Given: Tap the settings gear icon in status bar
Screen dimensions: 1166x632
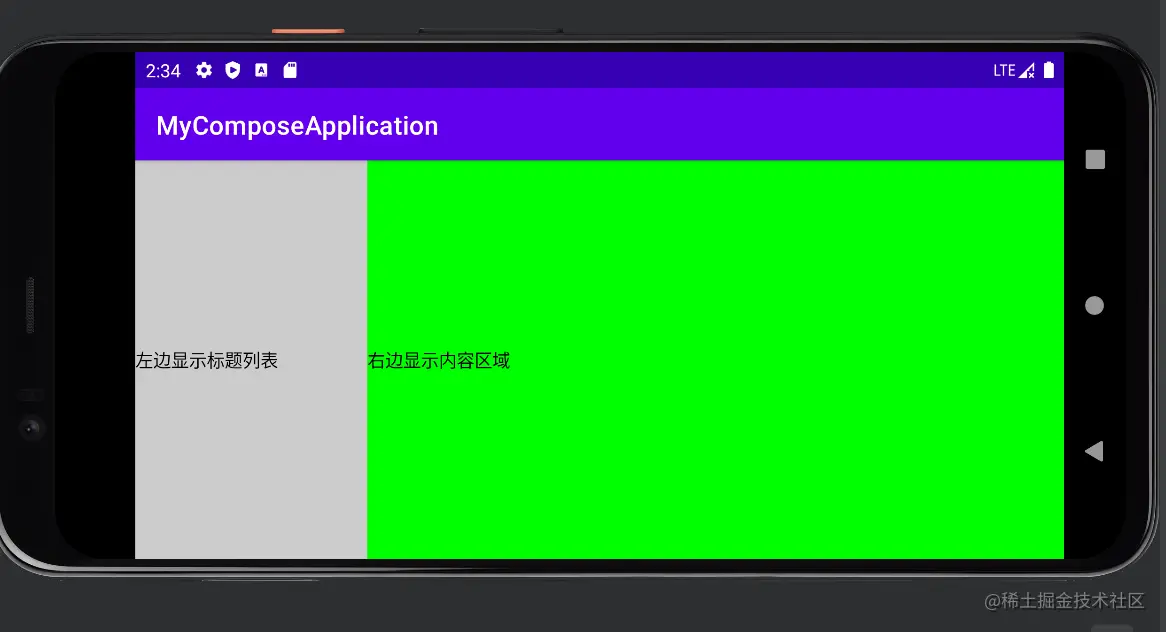Looking at the screenshot, I should (x=204, y=70).
